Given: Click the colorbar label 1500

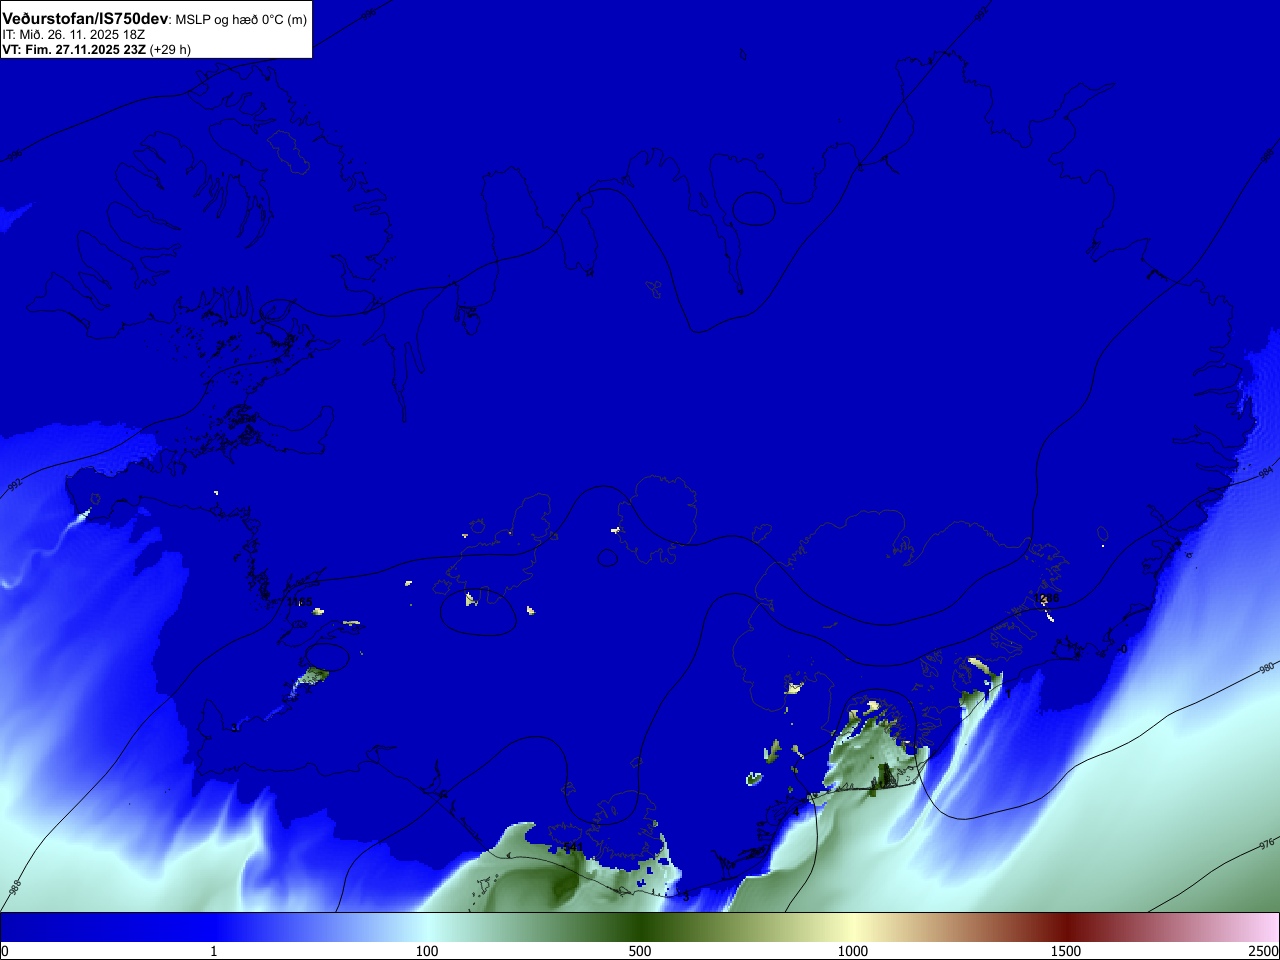Looking at the screenshot, I should [1066, 951].
